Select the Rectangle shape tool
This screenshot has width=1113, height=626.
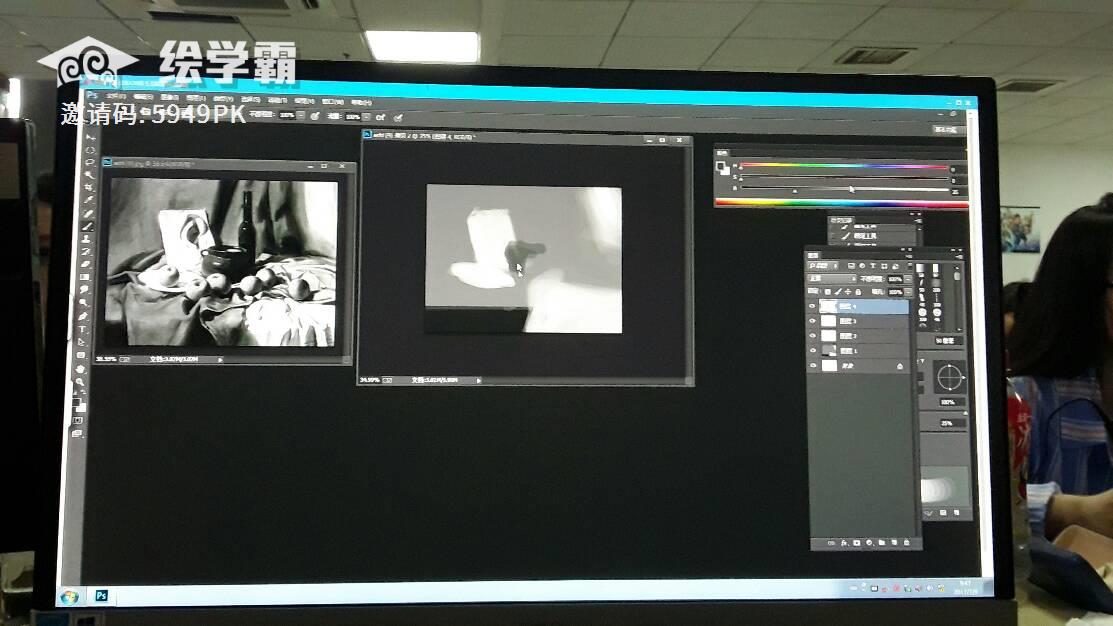click(x=81, y=355)
